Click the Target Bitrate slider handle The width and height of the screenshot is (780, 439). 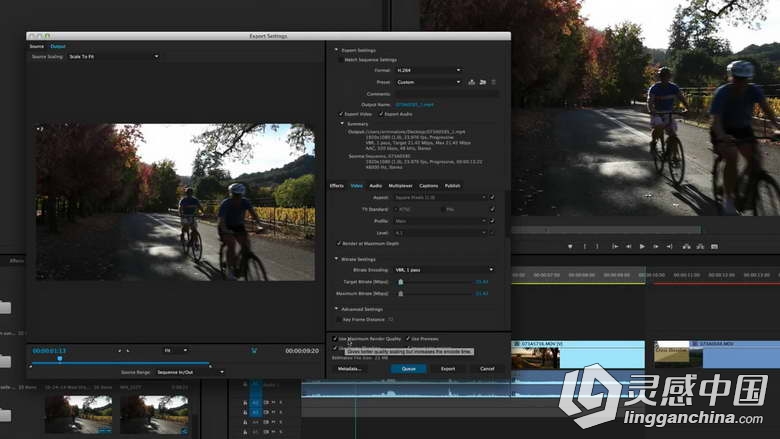click(x=400, y=282)
